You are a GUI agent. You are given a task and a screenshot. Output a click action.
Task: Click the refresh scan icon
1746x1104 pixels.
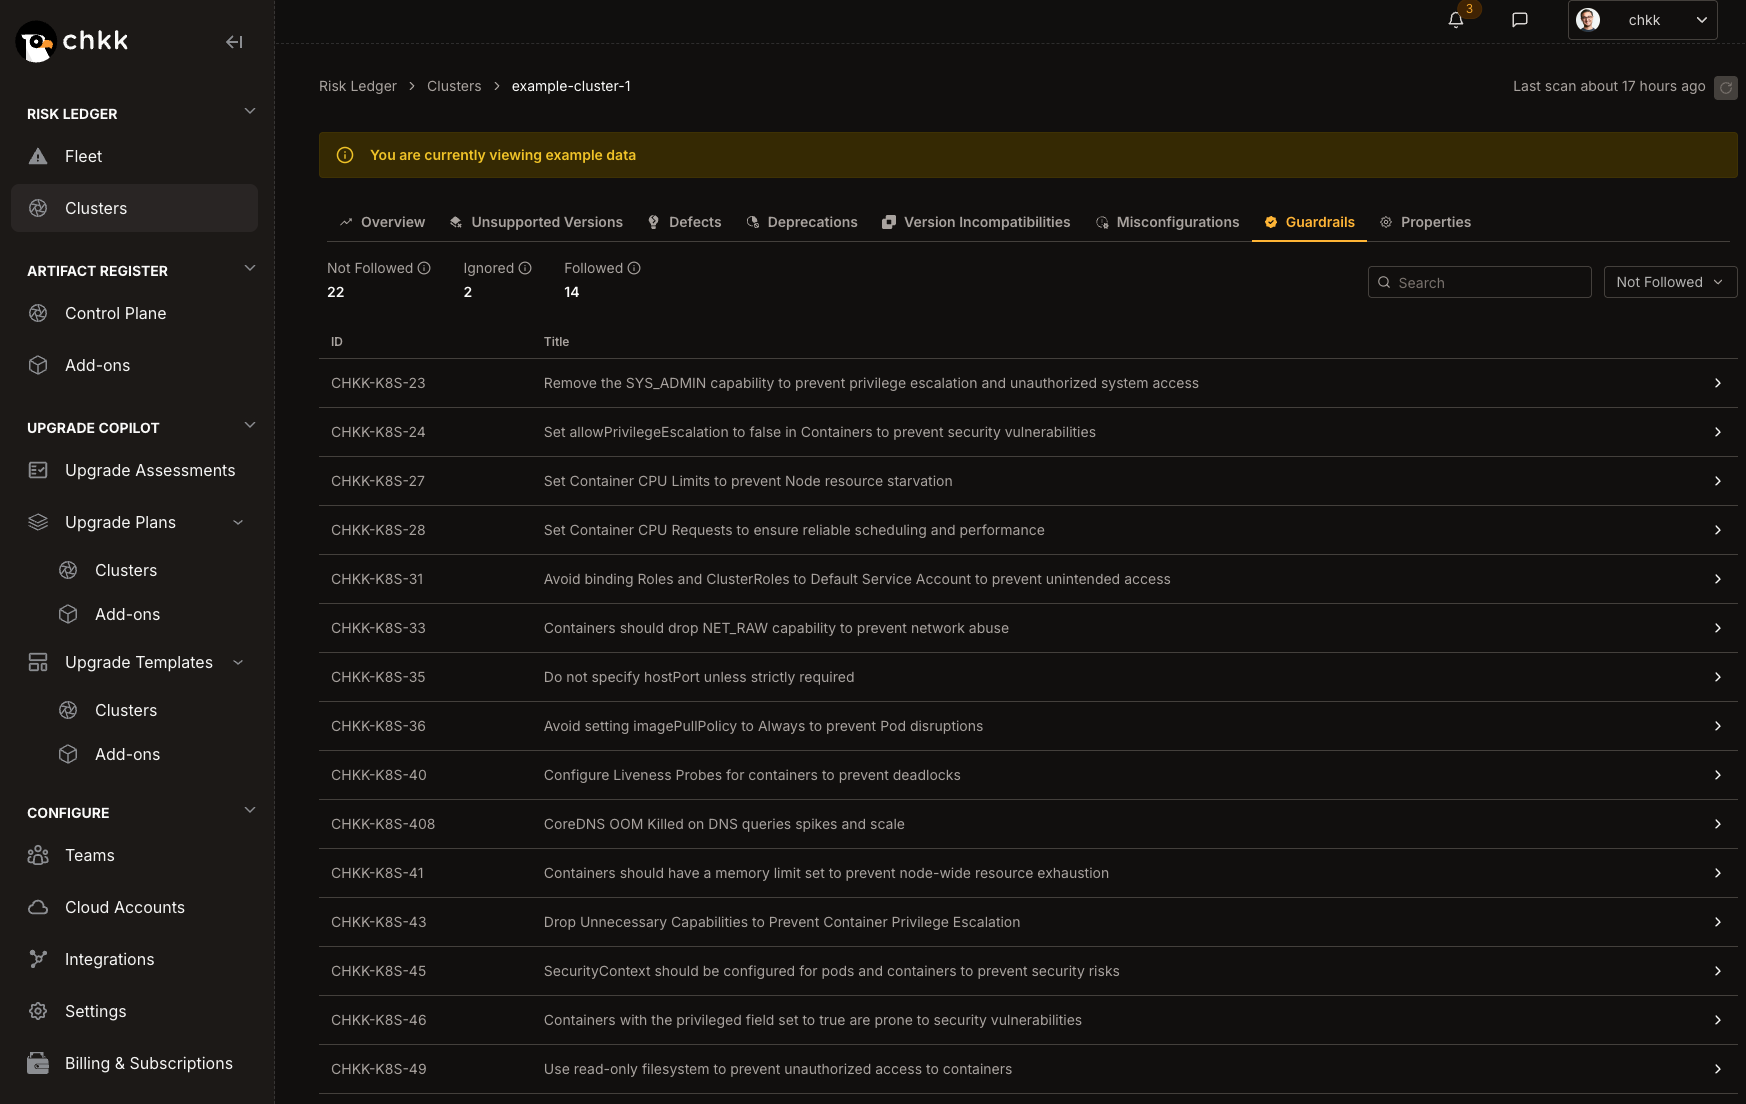point(1726,88)
